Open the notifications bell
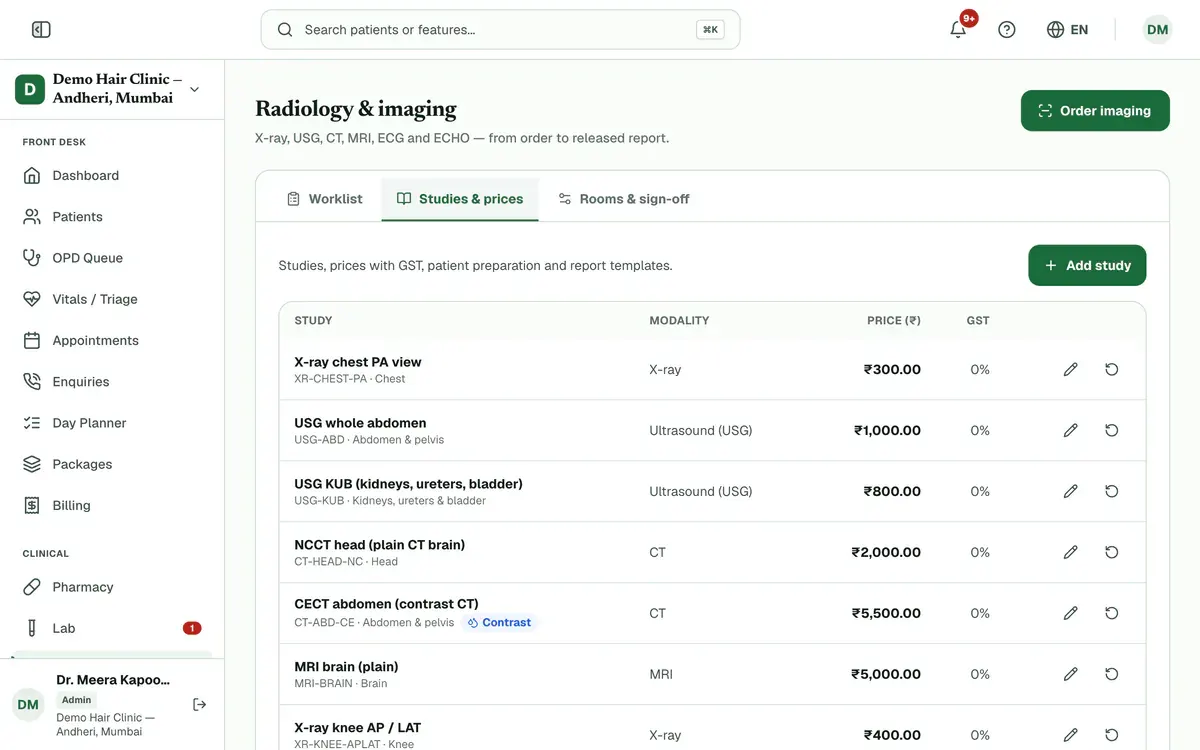The height and width of the screenshot is (750, 1200). [x=958, y=30]
